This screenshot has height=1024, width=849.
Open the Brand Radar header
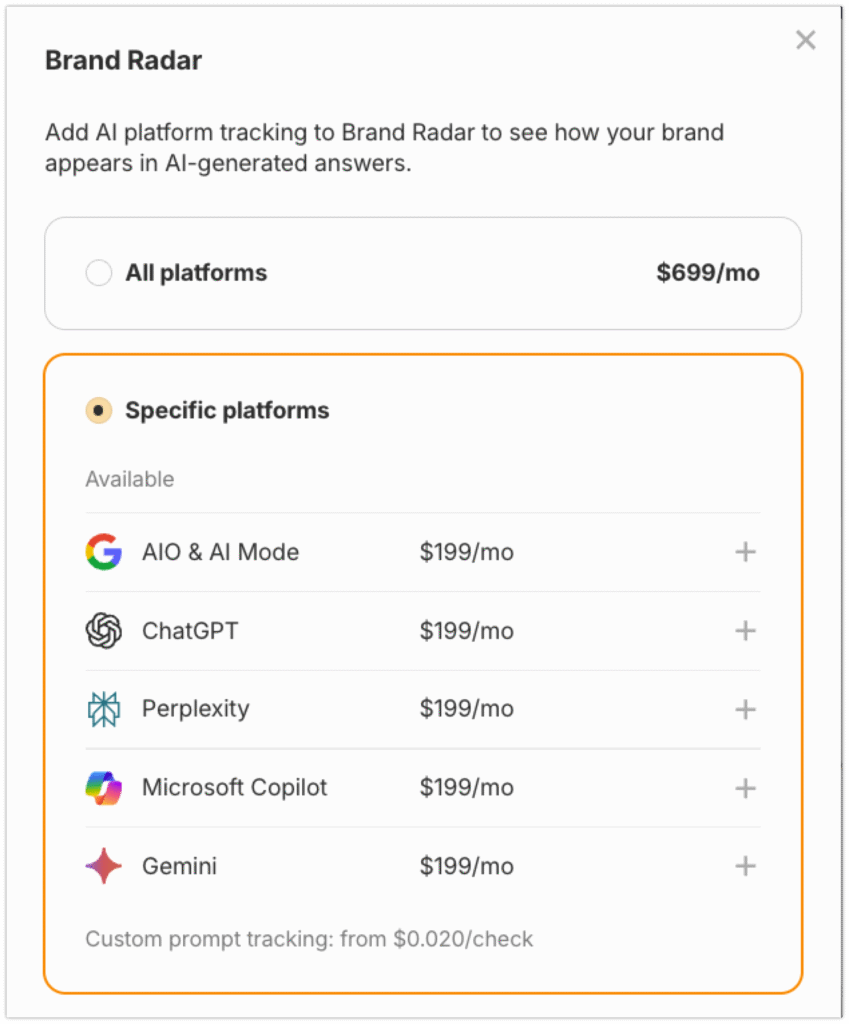123,60
